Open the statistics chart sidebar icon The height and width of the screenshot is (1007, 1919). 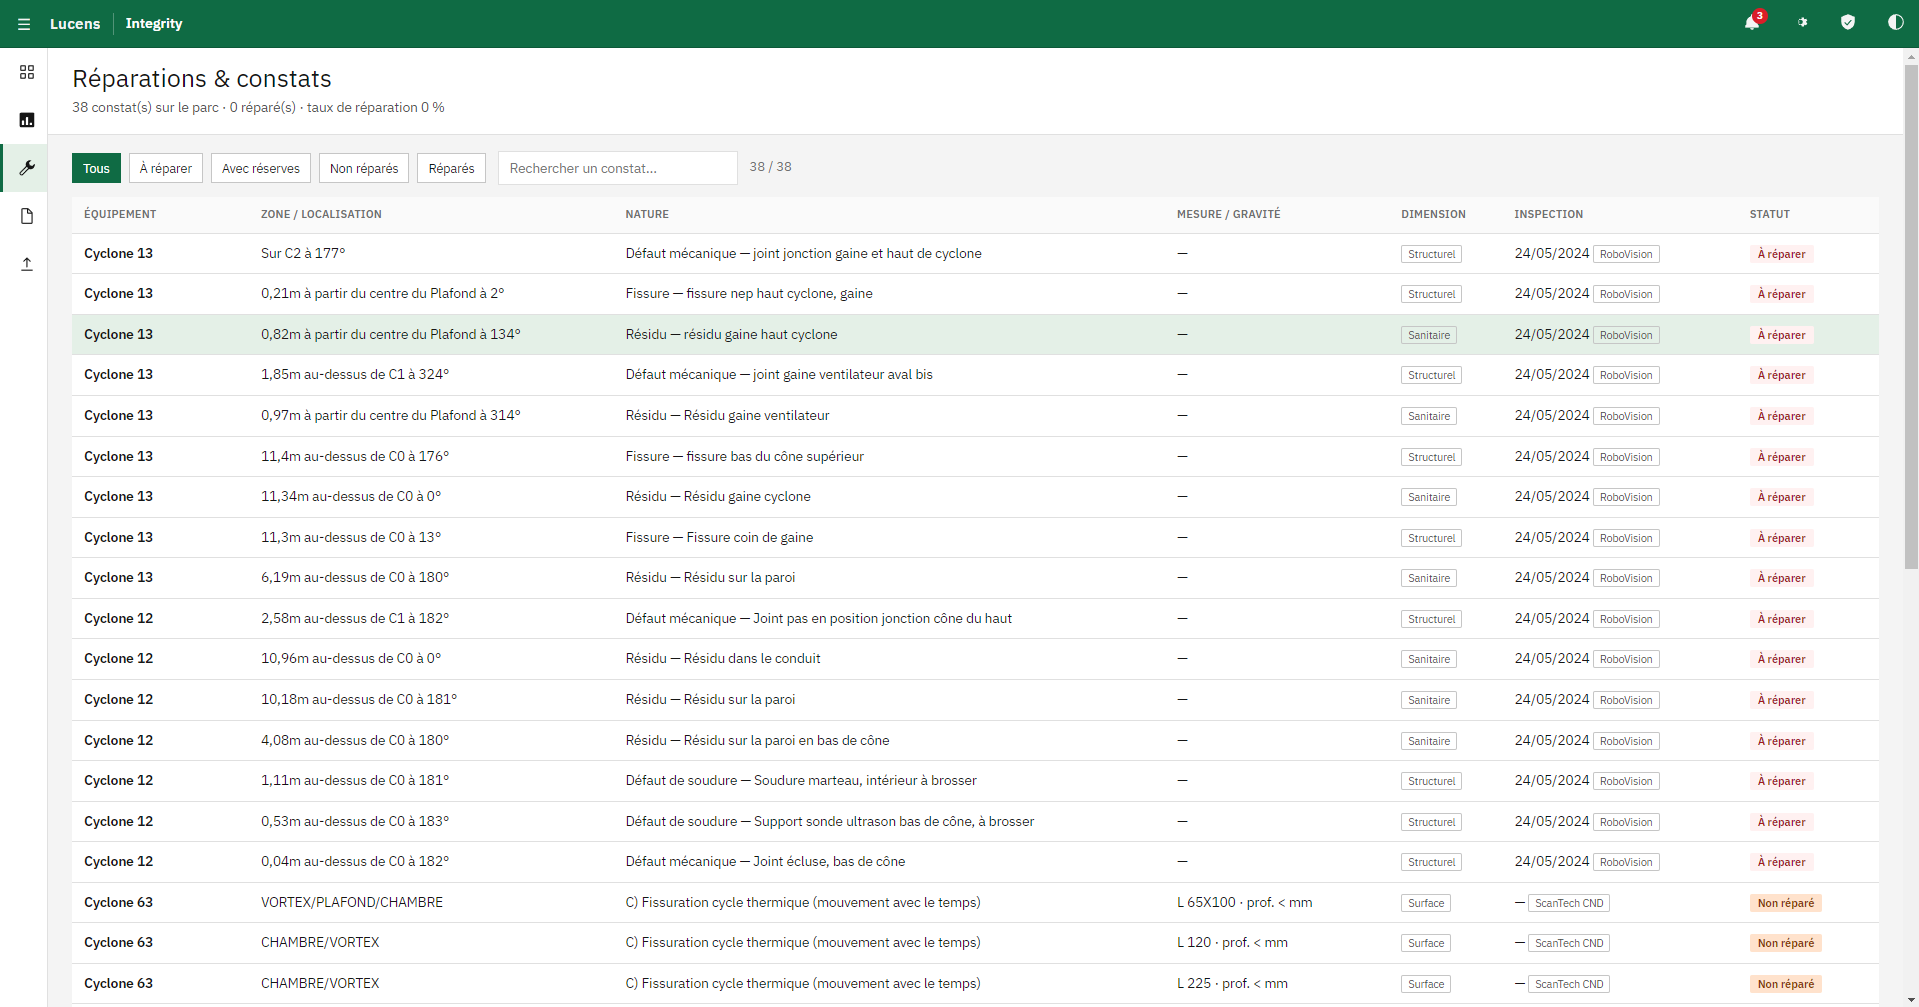(x=27, y=120)
